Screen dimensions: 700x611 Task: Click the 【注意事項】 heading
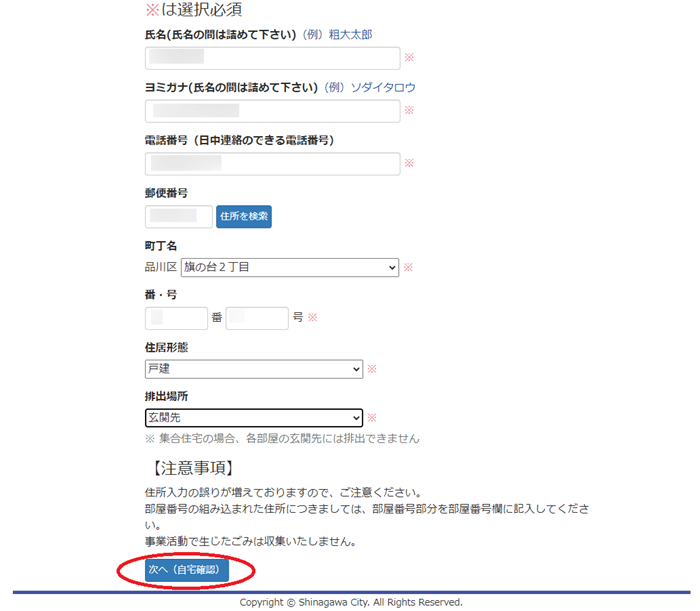(192, 468)
